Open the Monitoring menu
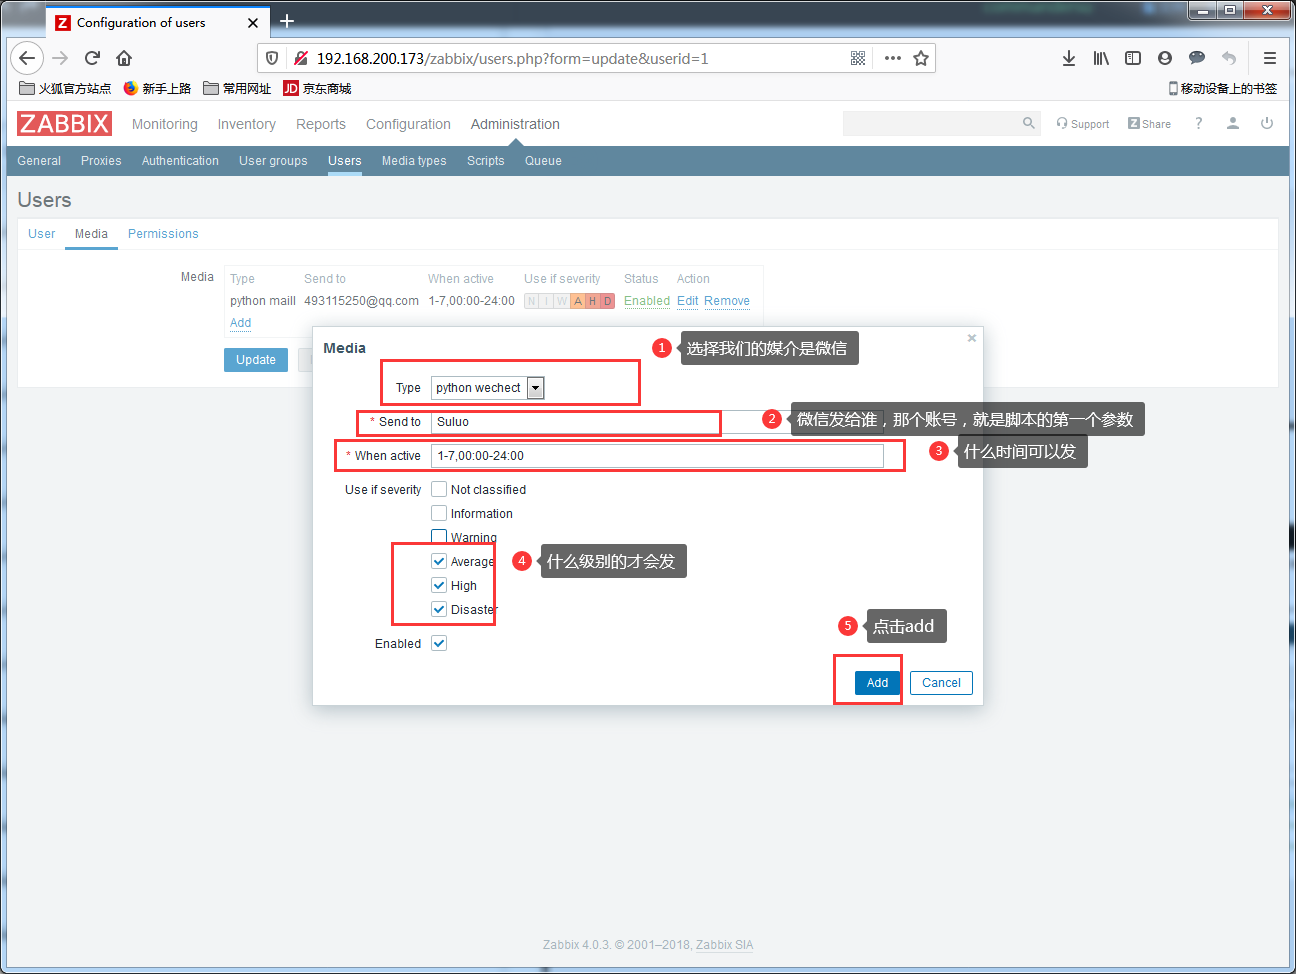 point(165,124)
